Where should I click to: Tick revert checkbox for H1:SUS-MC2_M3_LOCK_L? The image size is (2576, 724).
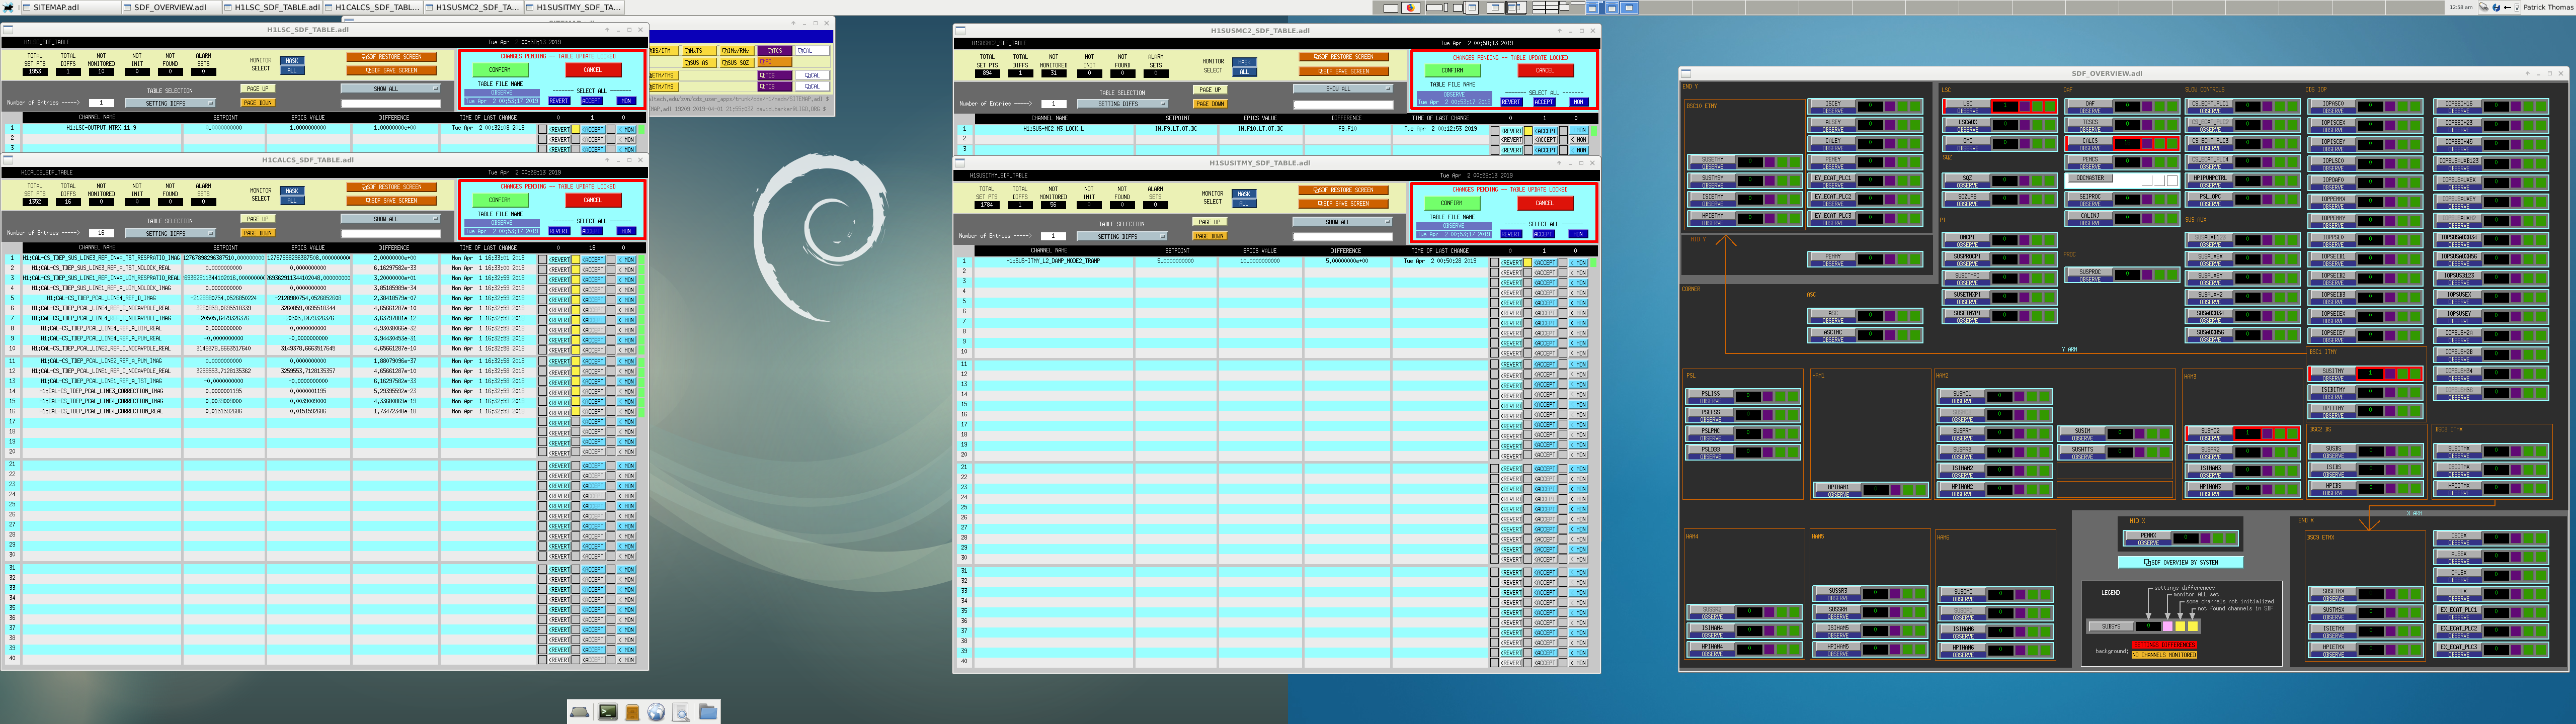[x=1495, y=130]
